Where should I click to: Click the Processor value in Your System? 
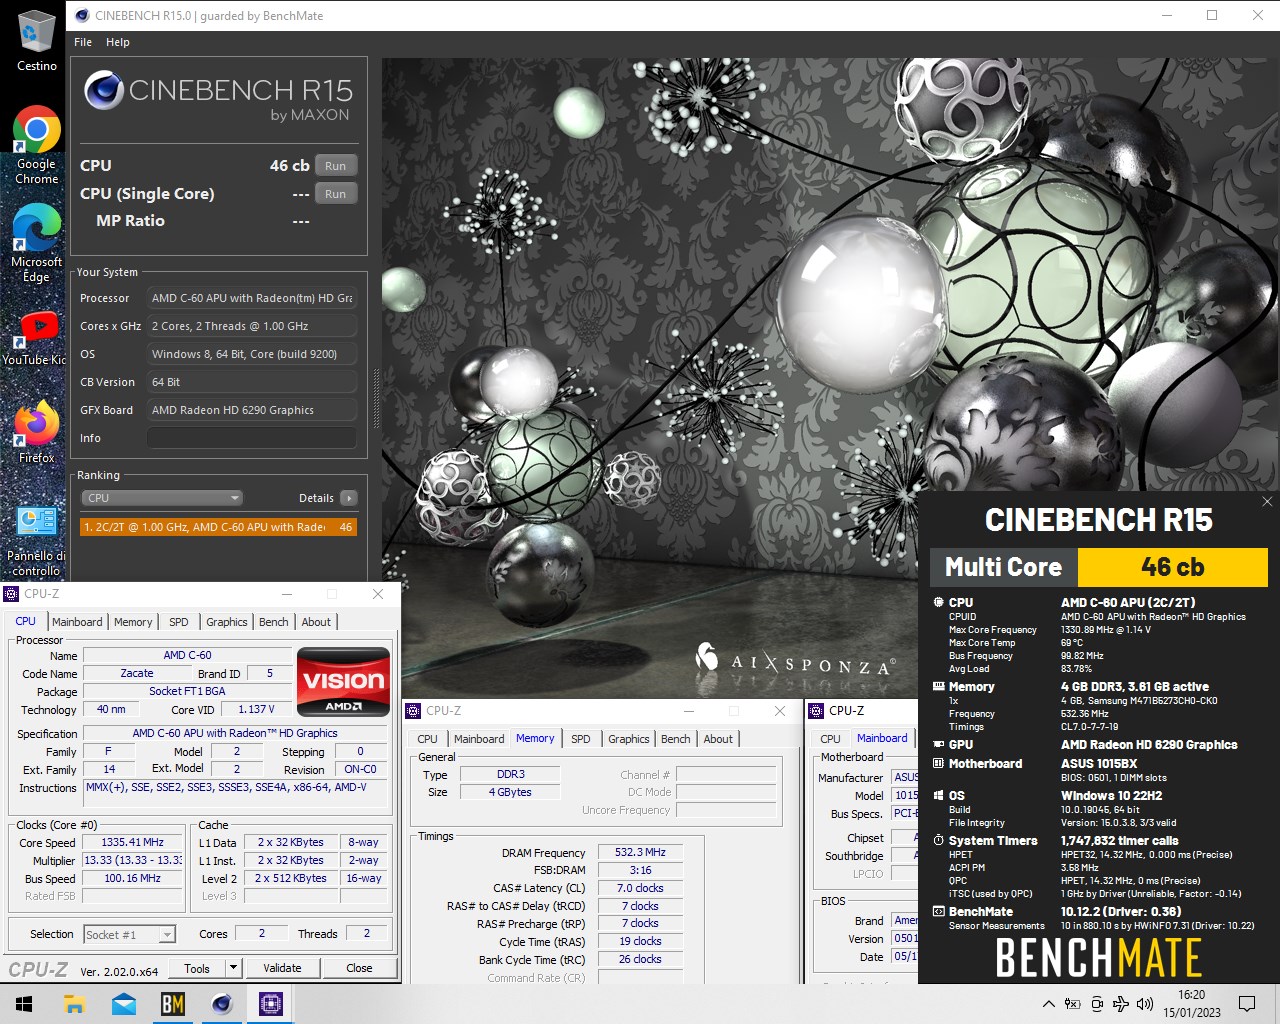252,298
